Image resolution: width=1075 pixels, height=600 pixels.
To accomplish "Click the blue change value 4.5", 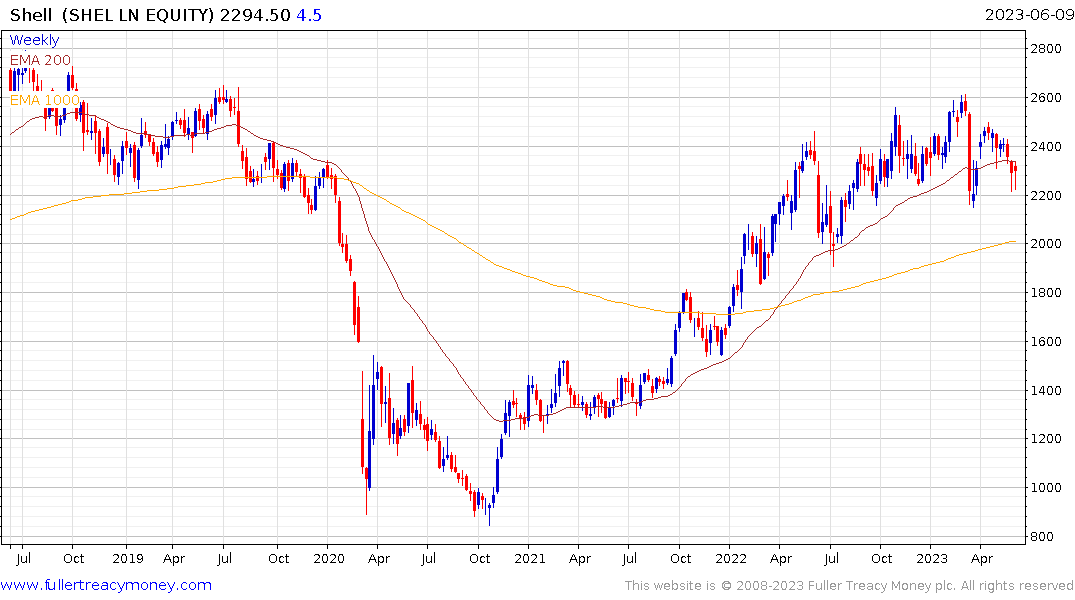I will pyautogui.click(x=309, y=15).
